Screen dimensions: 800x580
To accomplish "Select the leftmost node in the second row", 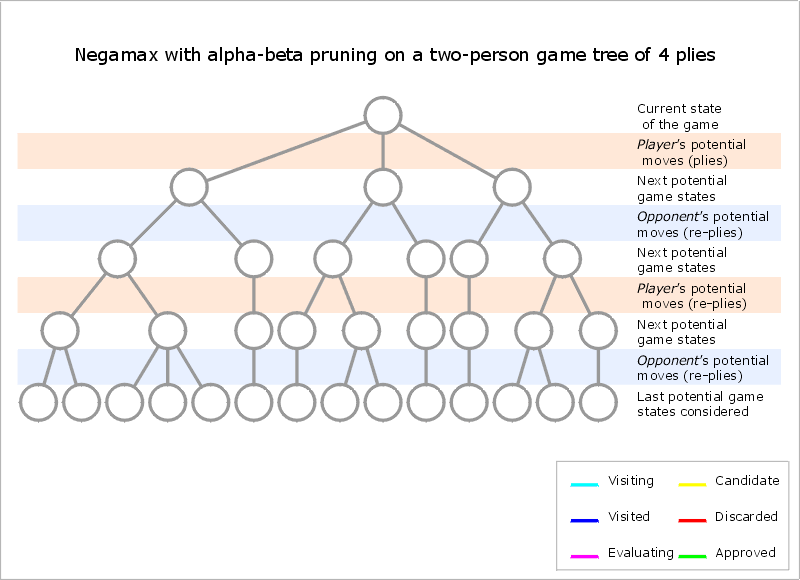I will point(188,187).
